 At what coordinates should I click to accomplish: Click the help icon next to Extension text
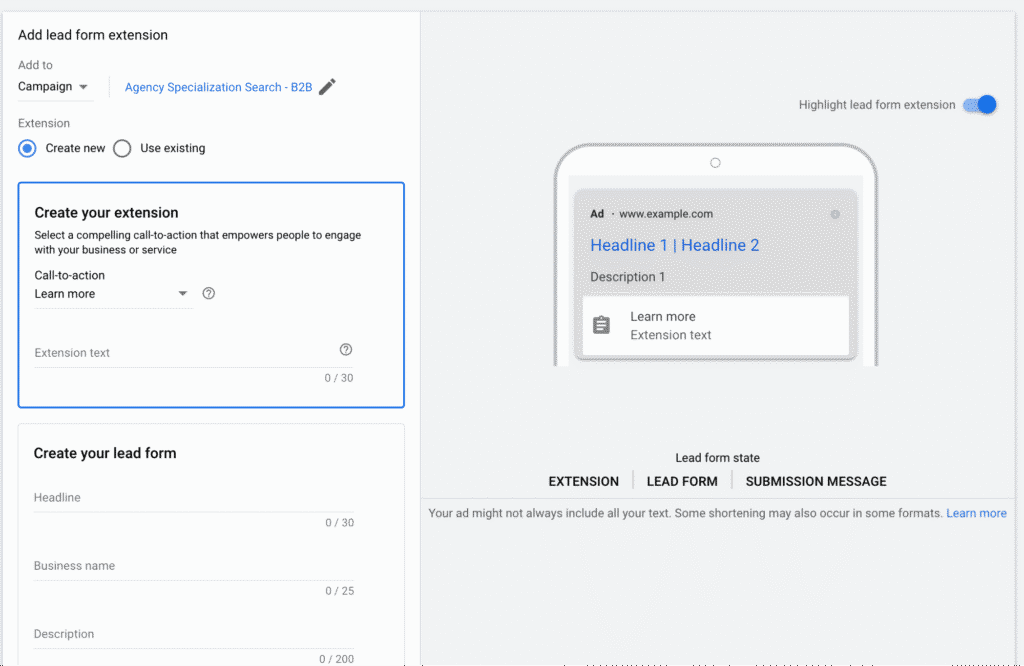point(346,349)
